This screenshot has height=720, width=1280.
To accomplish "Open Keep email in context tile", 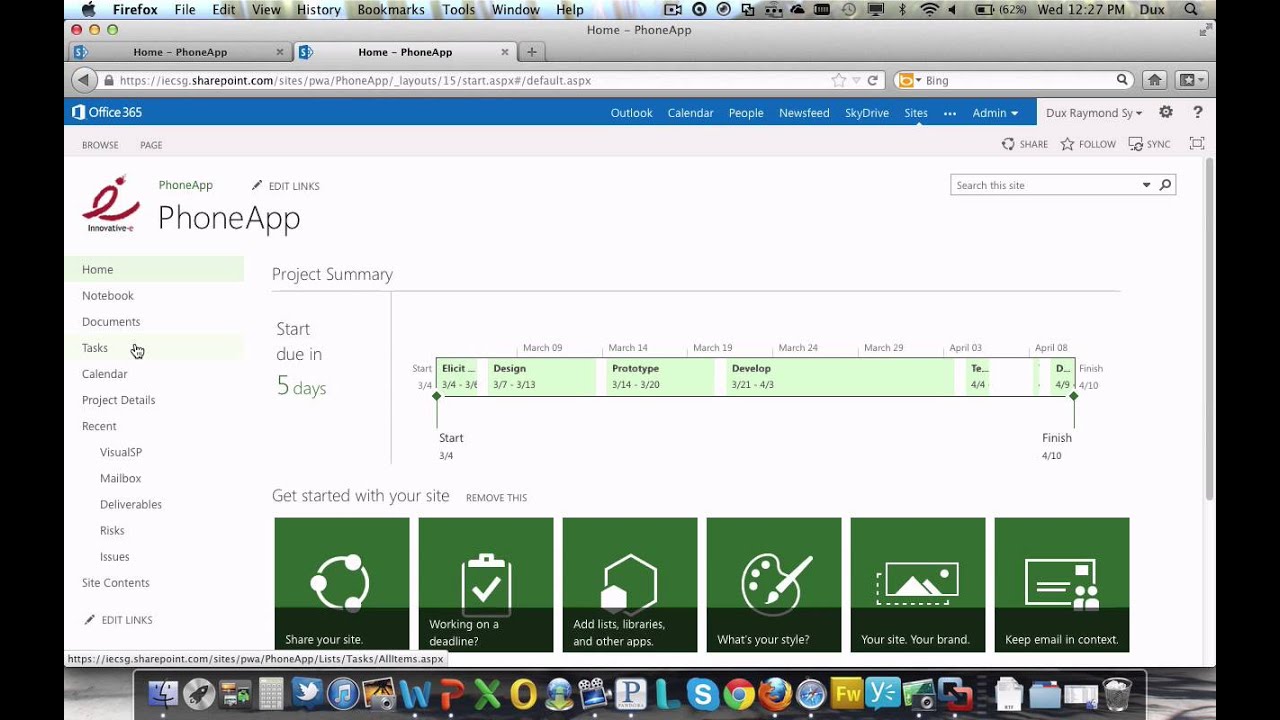I will coord(1062,584).
